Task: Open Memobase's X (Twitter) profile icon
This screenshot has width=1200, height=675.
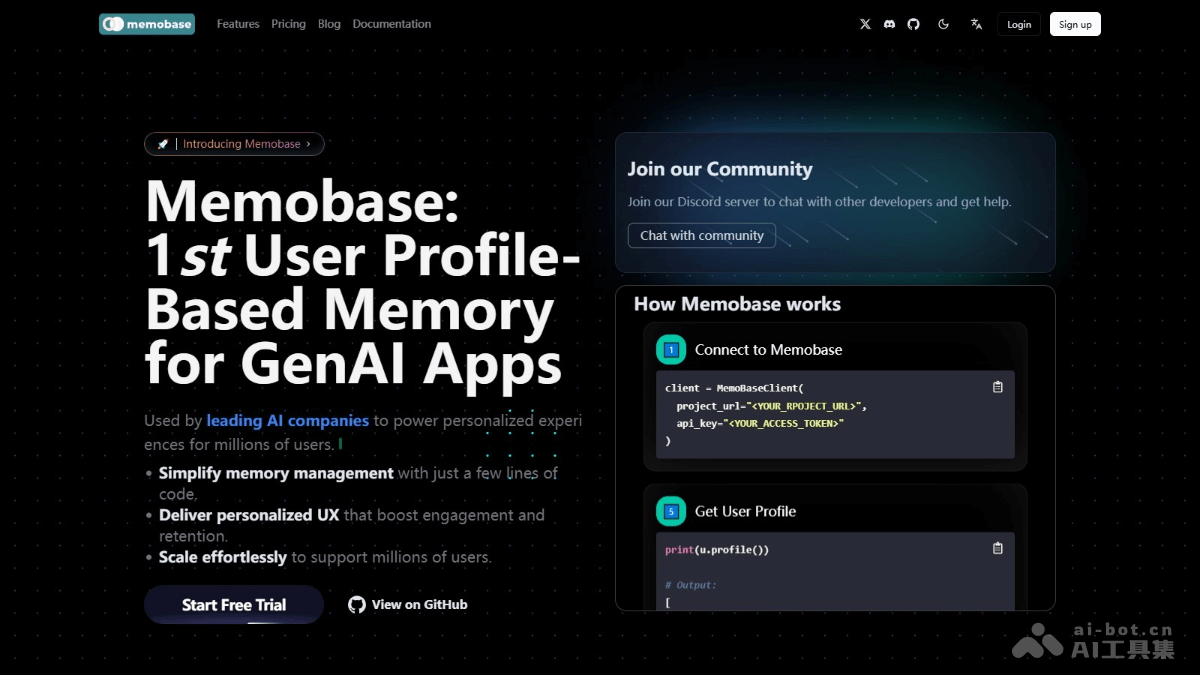Action: click(x=865, y=24)
